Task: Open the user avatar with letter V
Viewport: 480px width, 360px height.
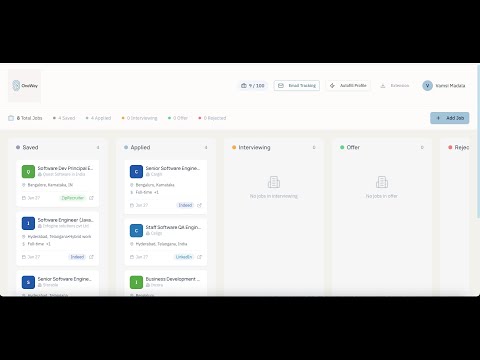Action: [x=427, y=86]
